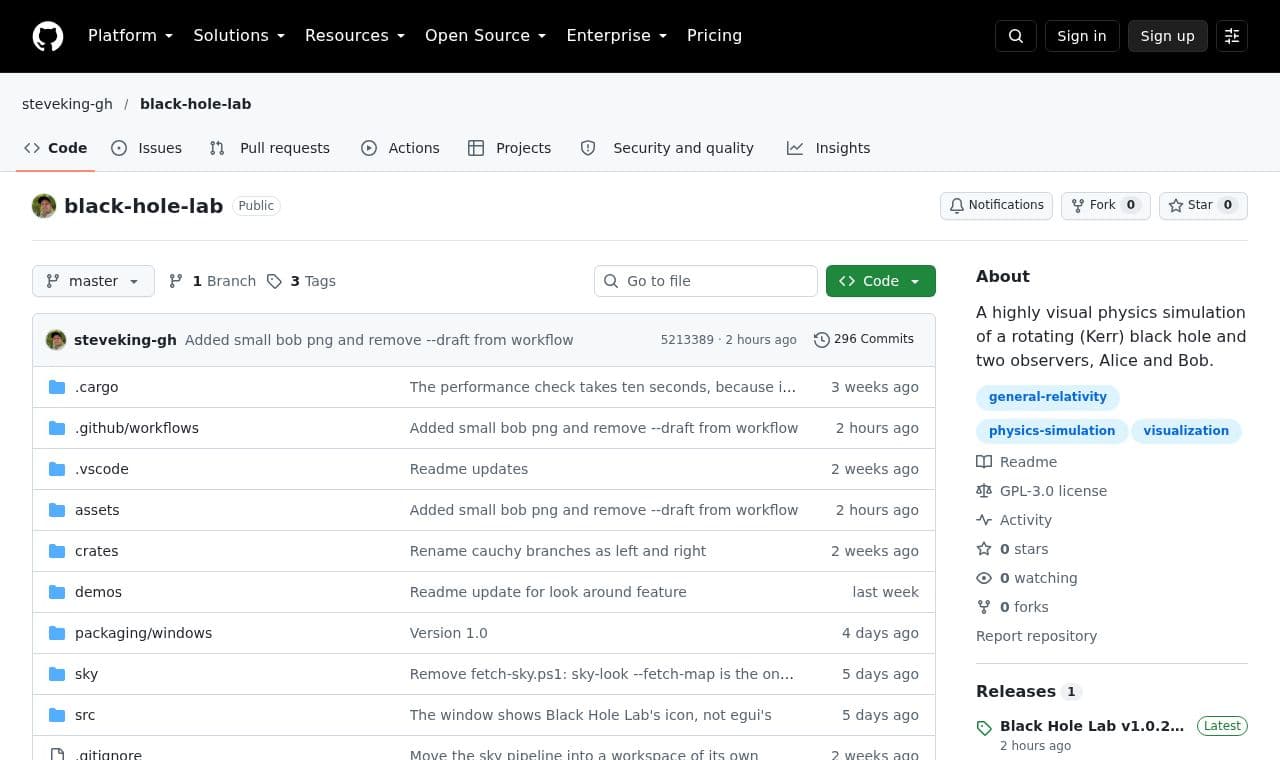Open the green Code dropdown

pos(881,281)
